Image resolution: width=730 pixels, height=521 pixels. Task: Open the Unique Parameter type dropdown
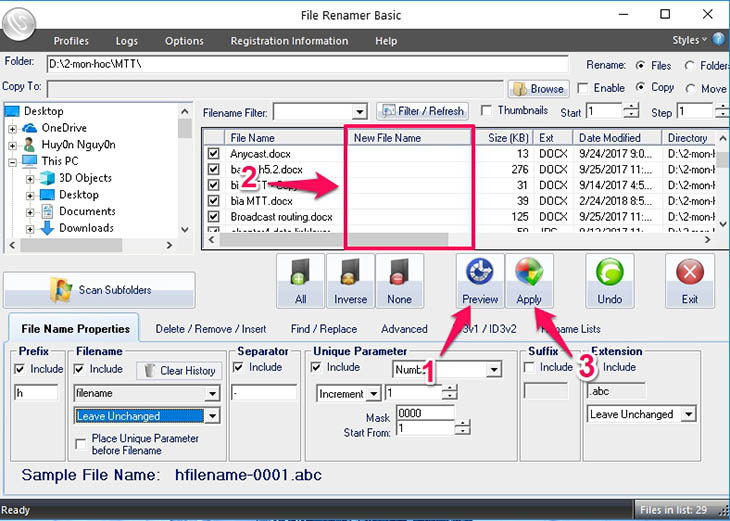pyautogui.click(x=493, y=370)
